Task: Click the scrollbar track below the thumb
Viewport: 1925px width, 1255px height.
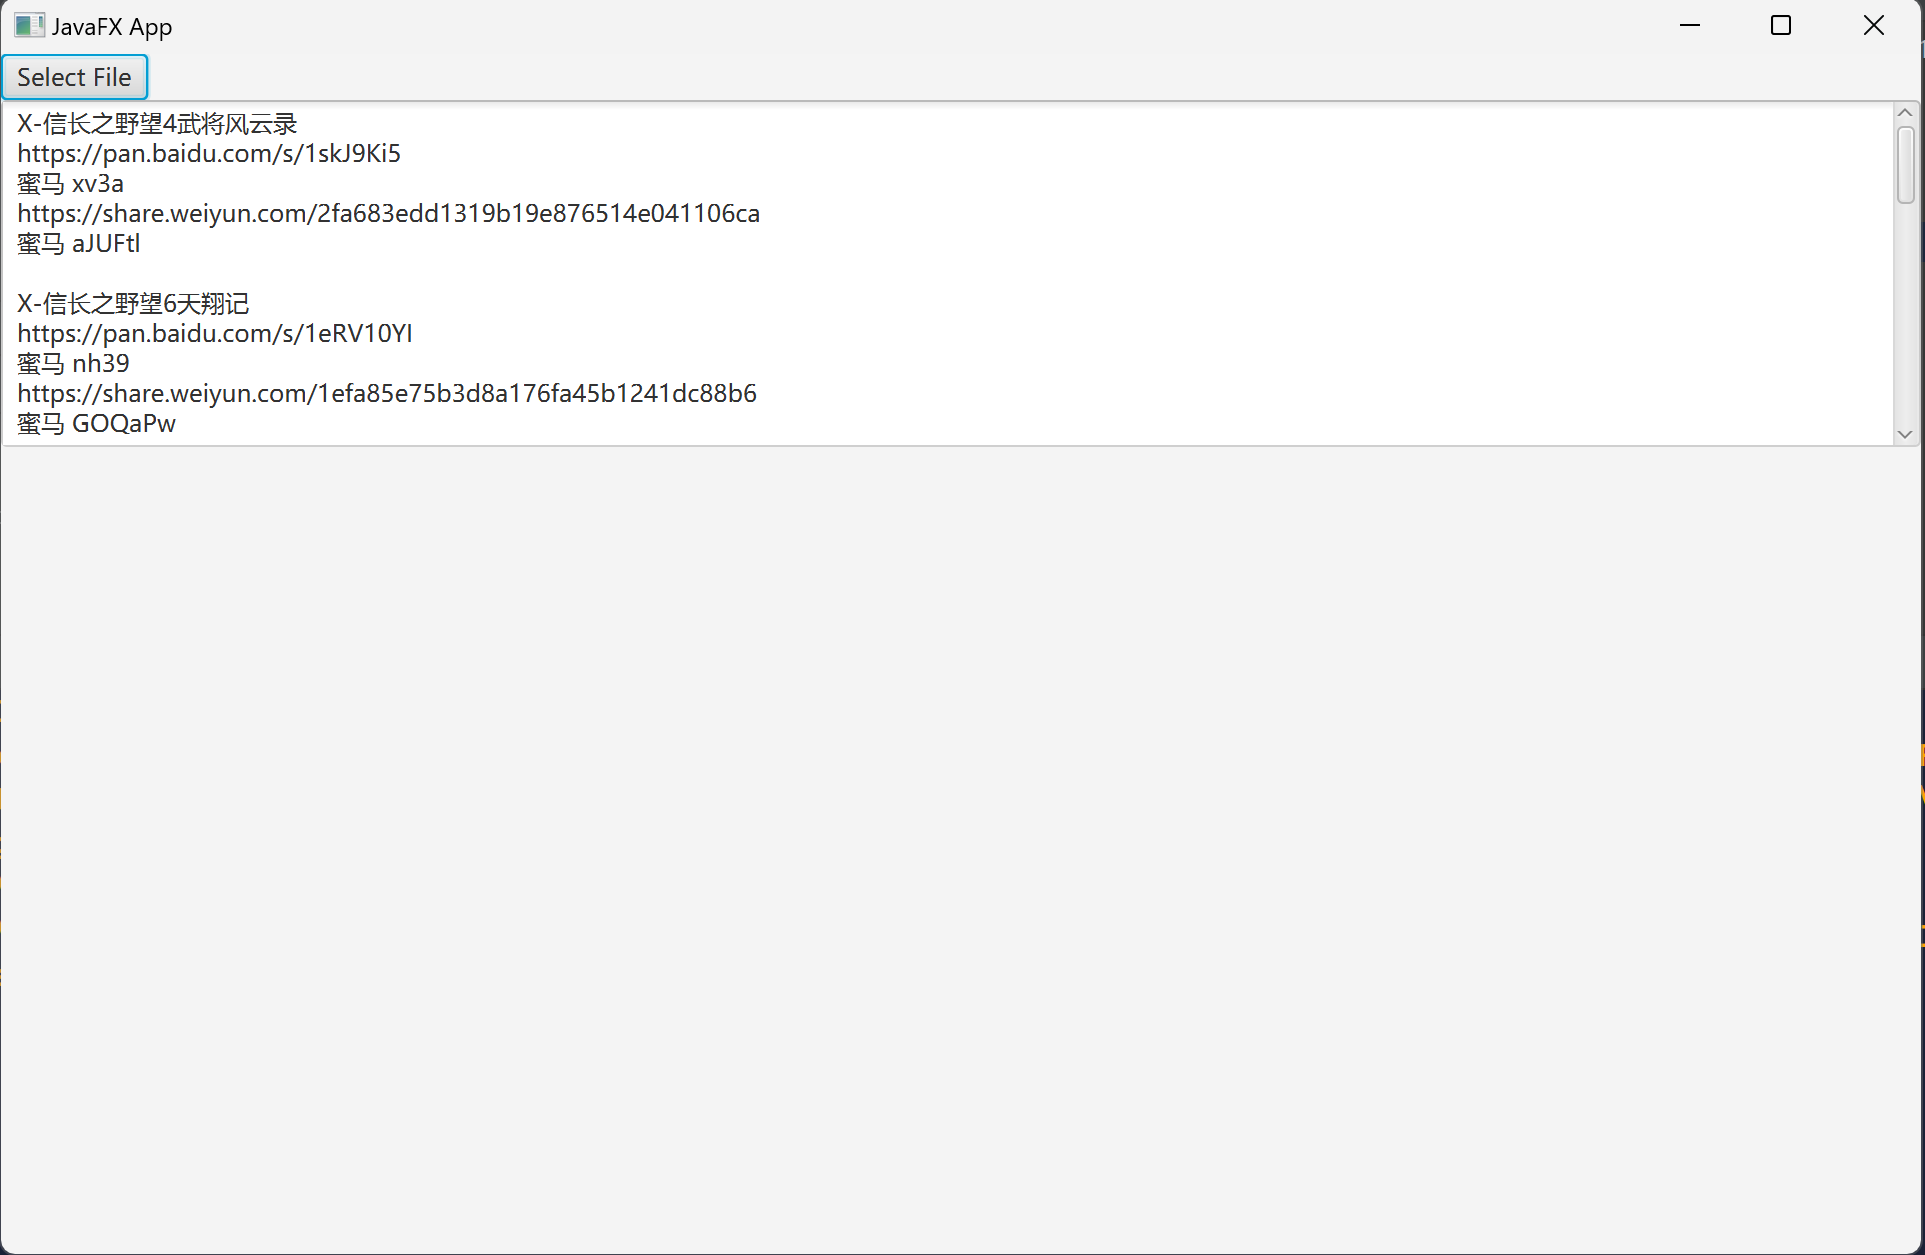Action: click(1905, 320)
